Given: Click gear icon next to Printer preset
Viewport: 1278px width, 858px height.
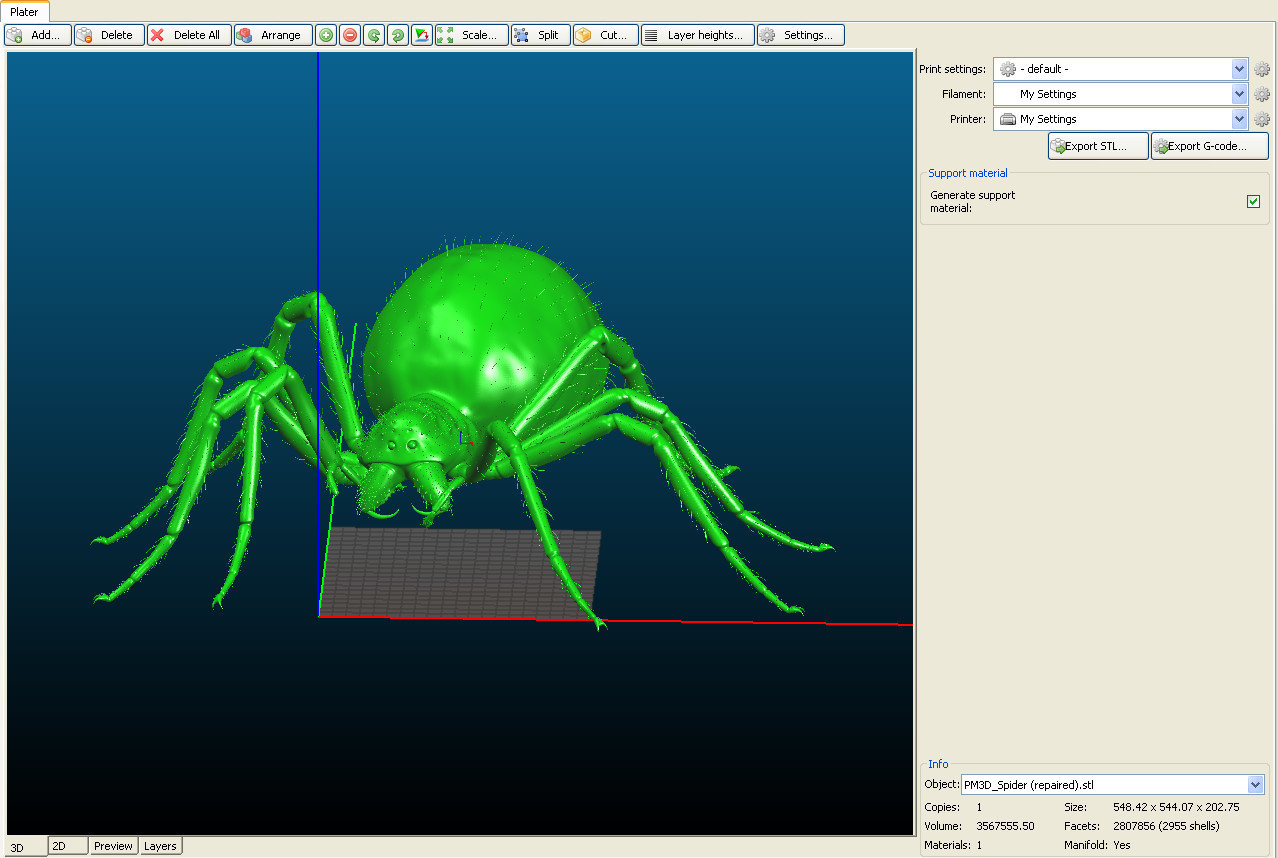Looking at the screenshot, I should pyautogui.click(x=1262, y=119).
